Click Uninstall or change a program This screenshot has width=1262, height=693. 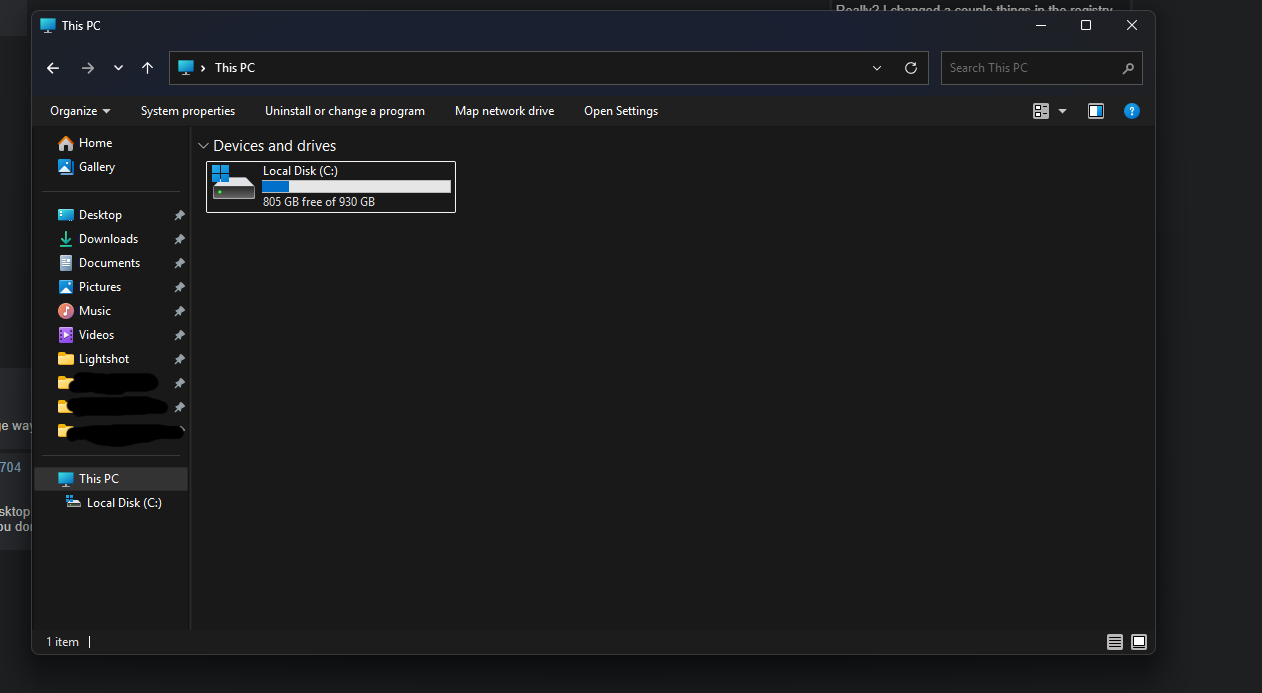pyautogui.click(x=345, y=111)
